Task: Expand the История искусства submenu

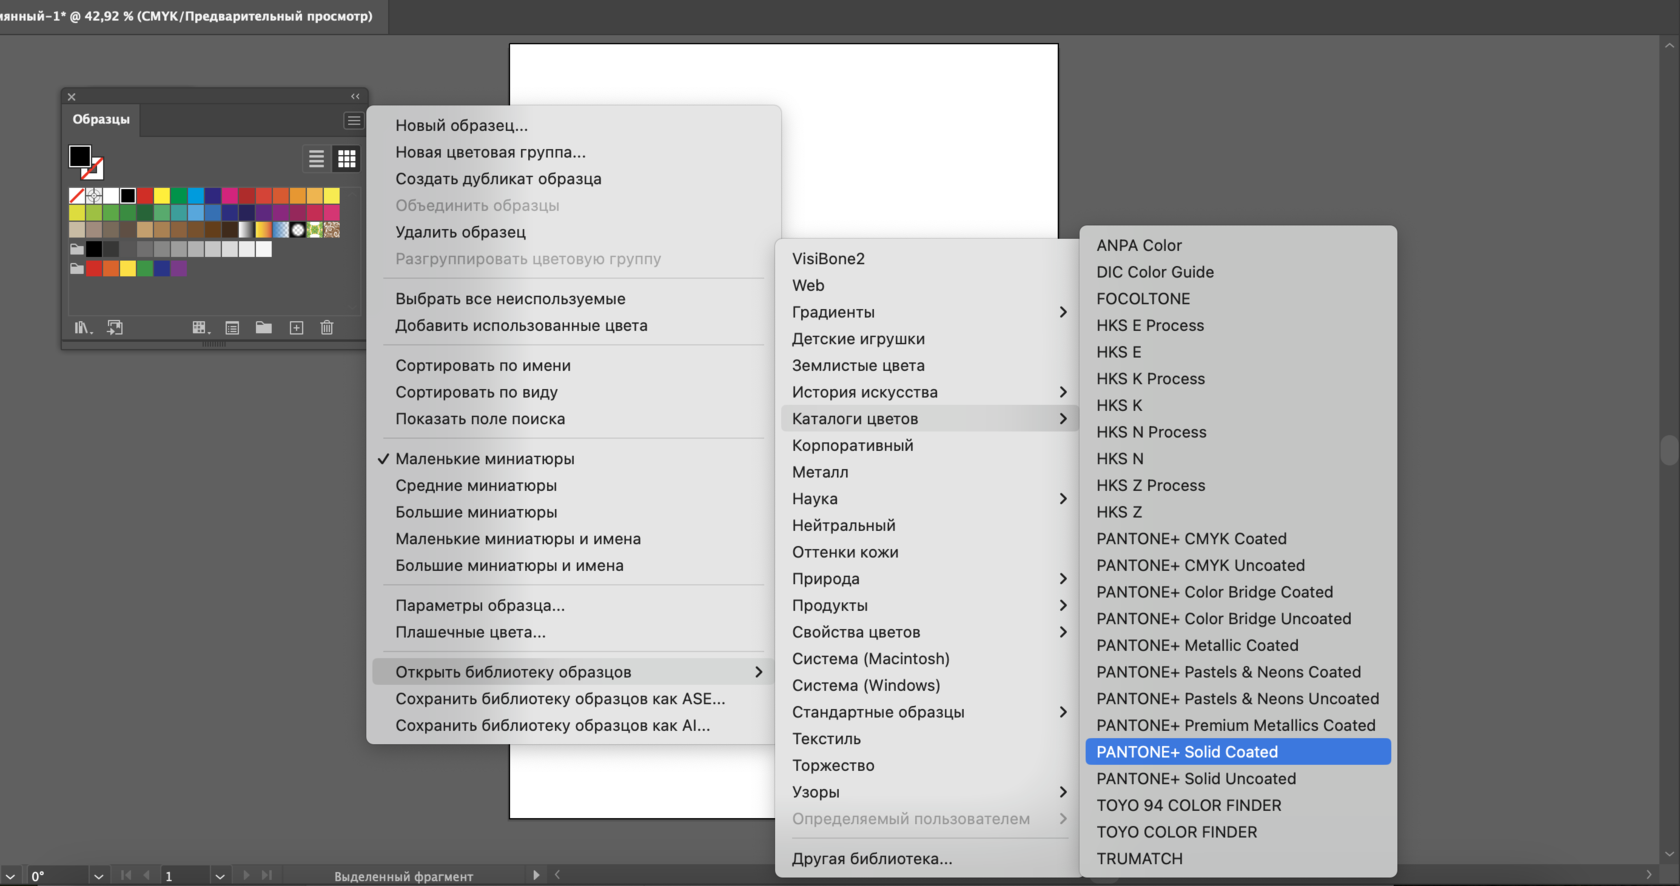Action: coord(928,392)
